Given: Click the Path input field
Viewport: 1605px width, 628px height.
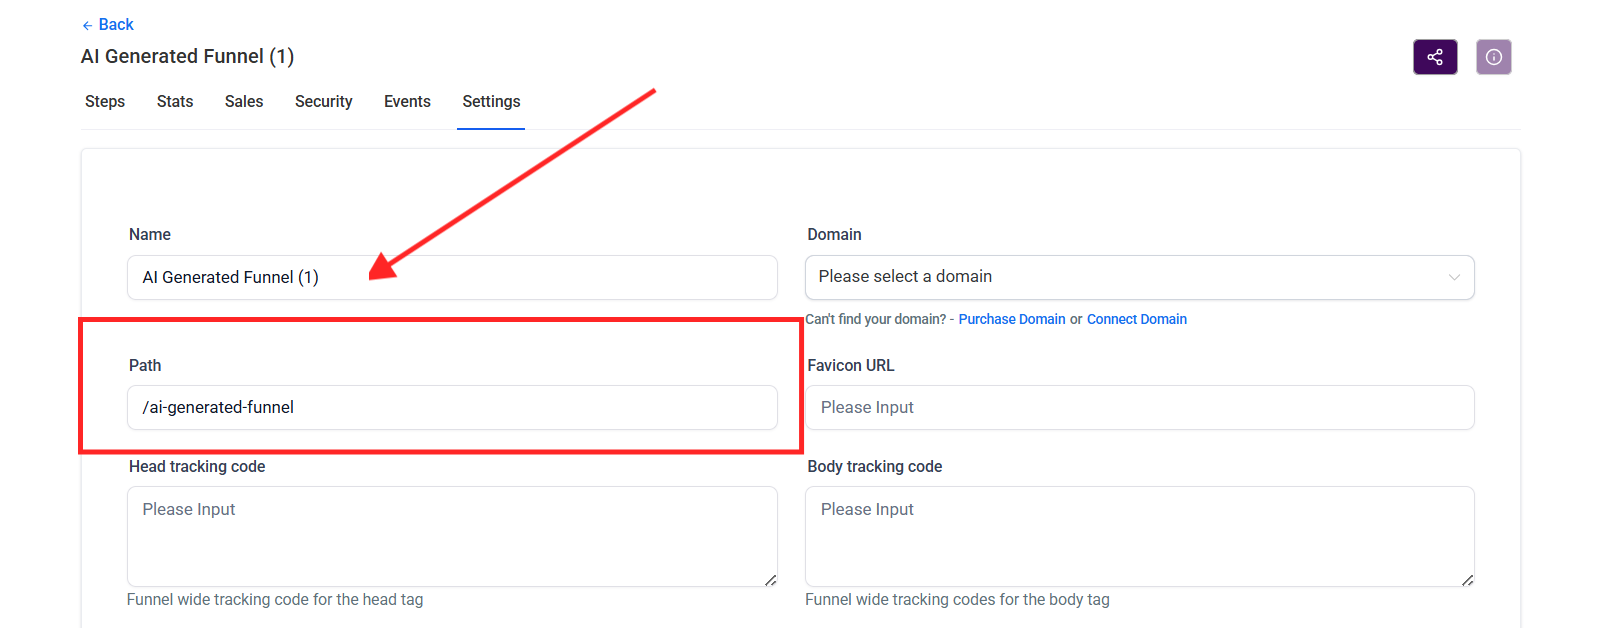Looking at the screenshot, I should (452, 408).
